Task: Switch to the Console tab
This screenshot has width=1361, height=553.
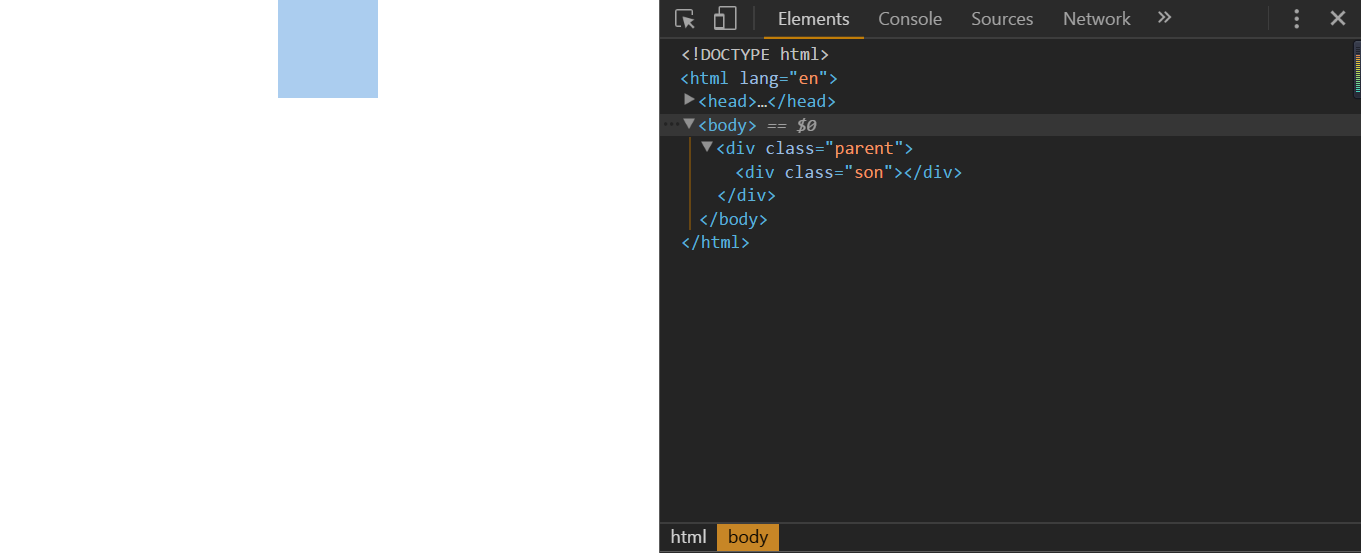Action: point(910,19)
